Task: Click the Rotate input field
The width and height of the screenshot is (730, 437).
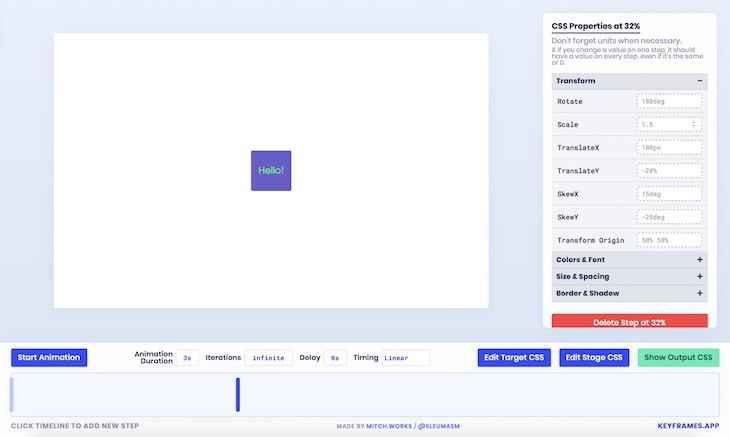Action: coord(668,102)
